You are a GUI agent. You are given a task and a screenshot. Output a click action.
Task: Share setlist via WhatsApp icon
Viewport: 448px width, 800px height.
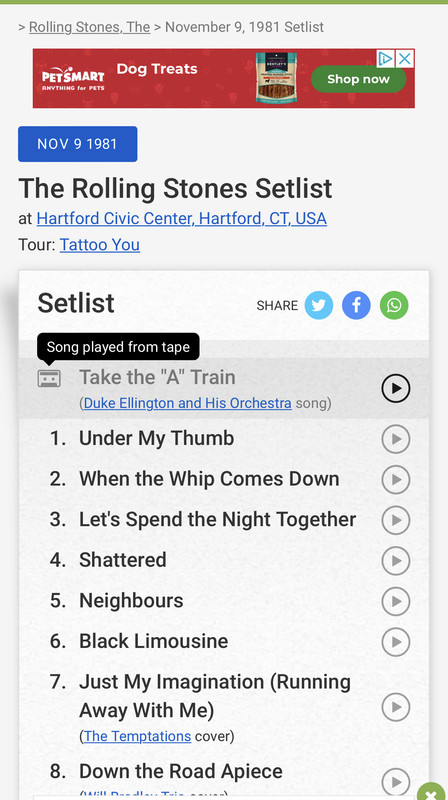click(x=394, y=305)
